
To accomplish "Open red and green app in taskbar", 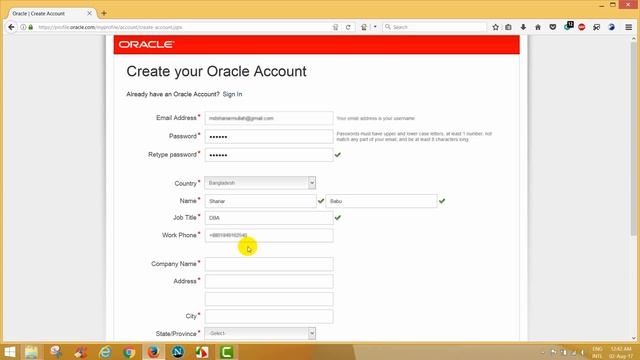I will pyautogui.click(x=202, y=352).
